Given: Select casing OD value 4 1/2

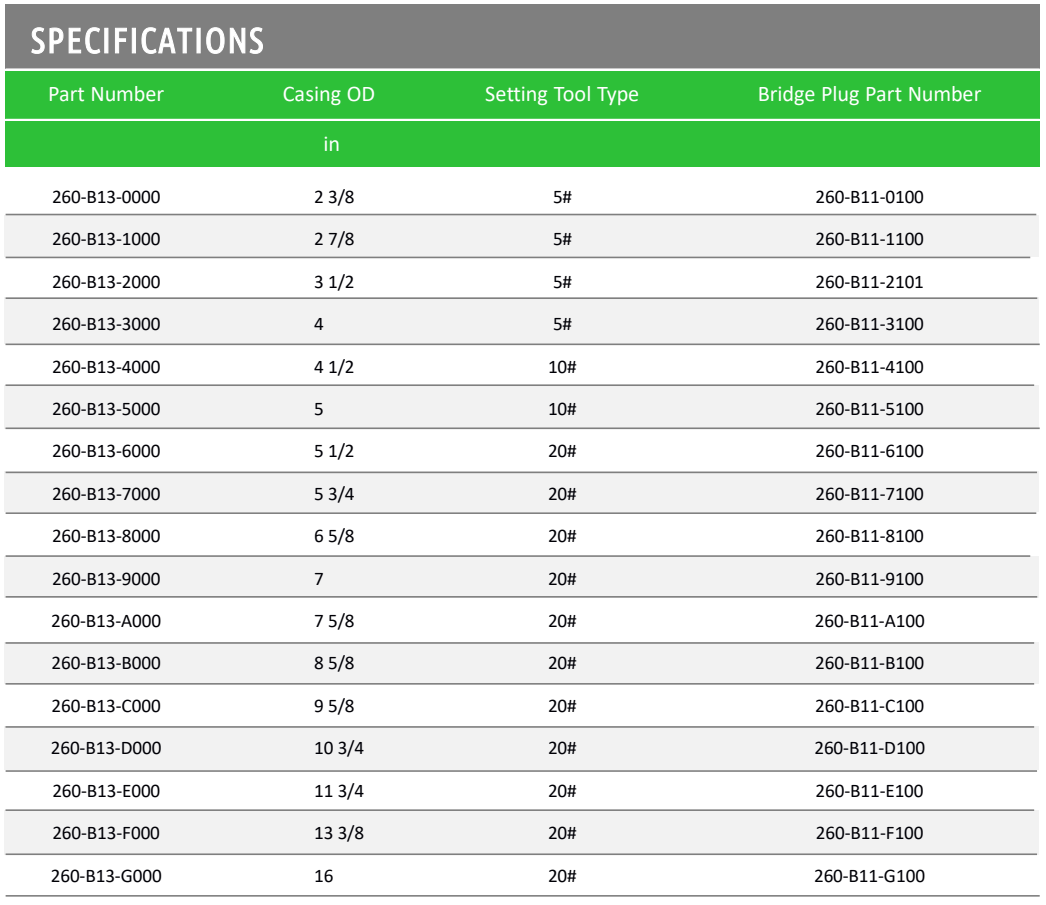Looking at the screenshot, I should coord(334,367).
